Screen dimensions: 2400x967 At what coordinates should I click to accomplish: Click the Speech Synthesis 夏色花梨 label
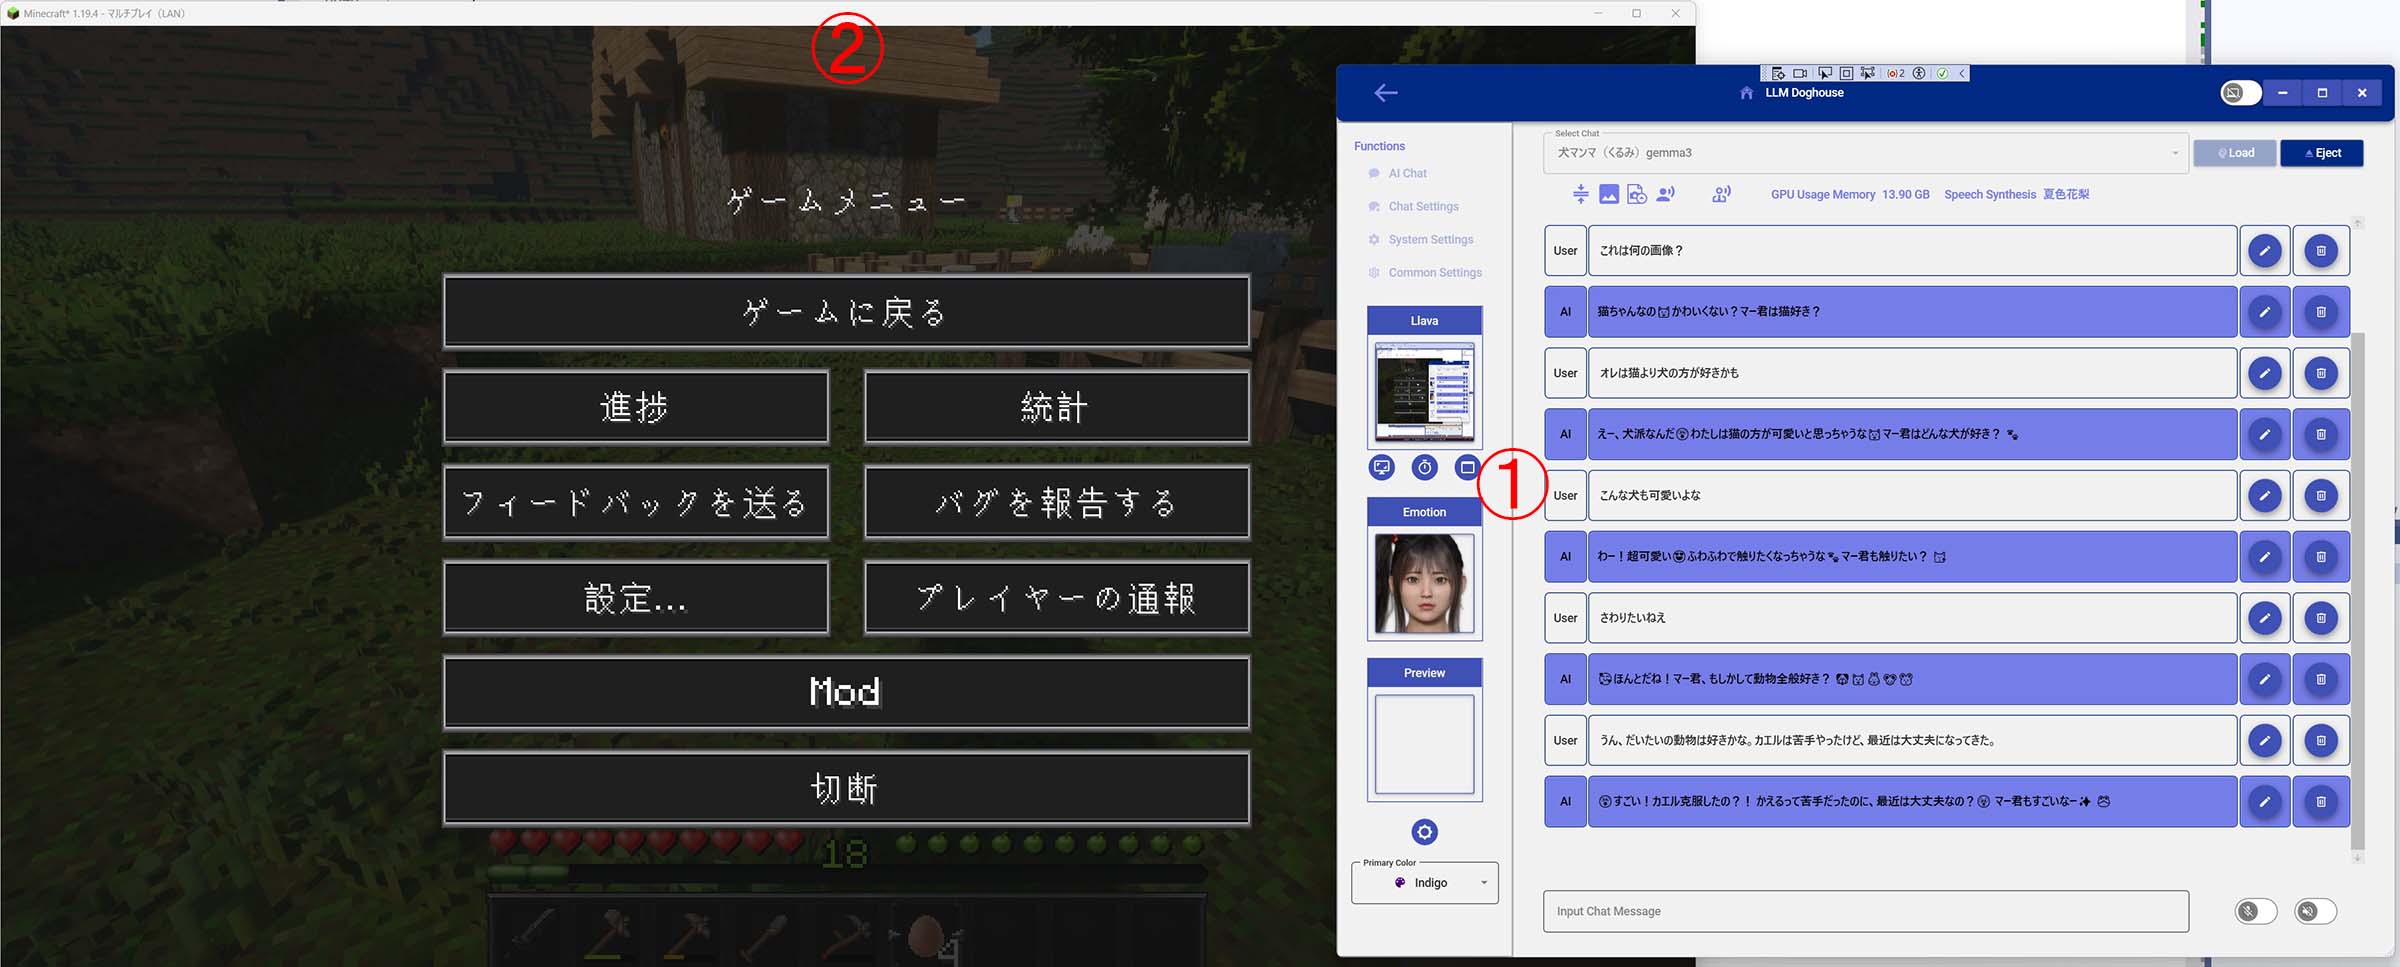(2016, 195)
